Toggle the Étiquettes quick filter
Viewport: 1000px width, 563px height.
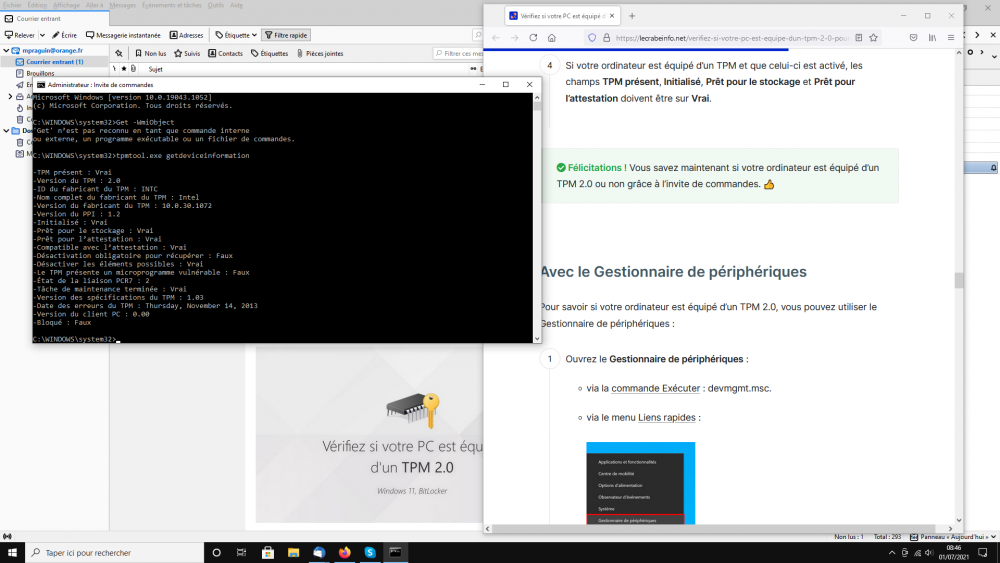(x=269, y=54)
